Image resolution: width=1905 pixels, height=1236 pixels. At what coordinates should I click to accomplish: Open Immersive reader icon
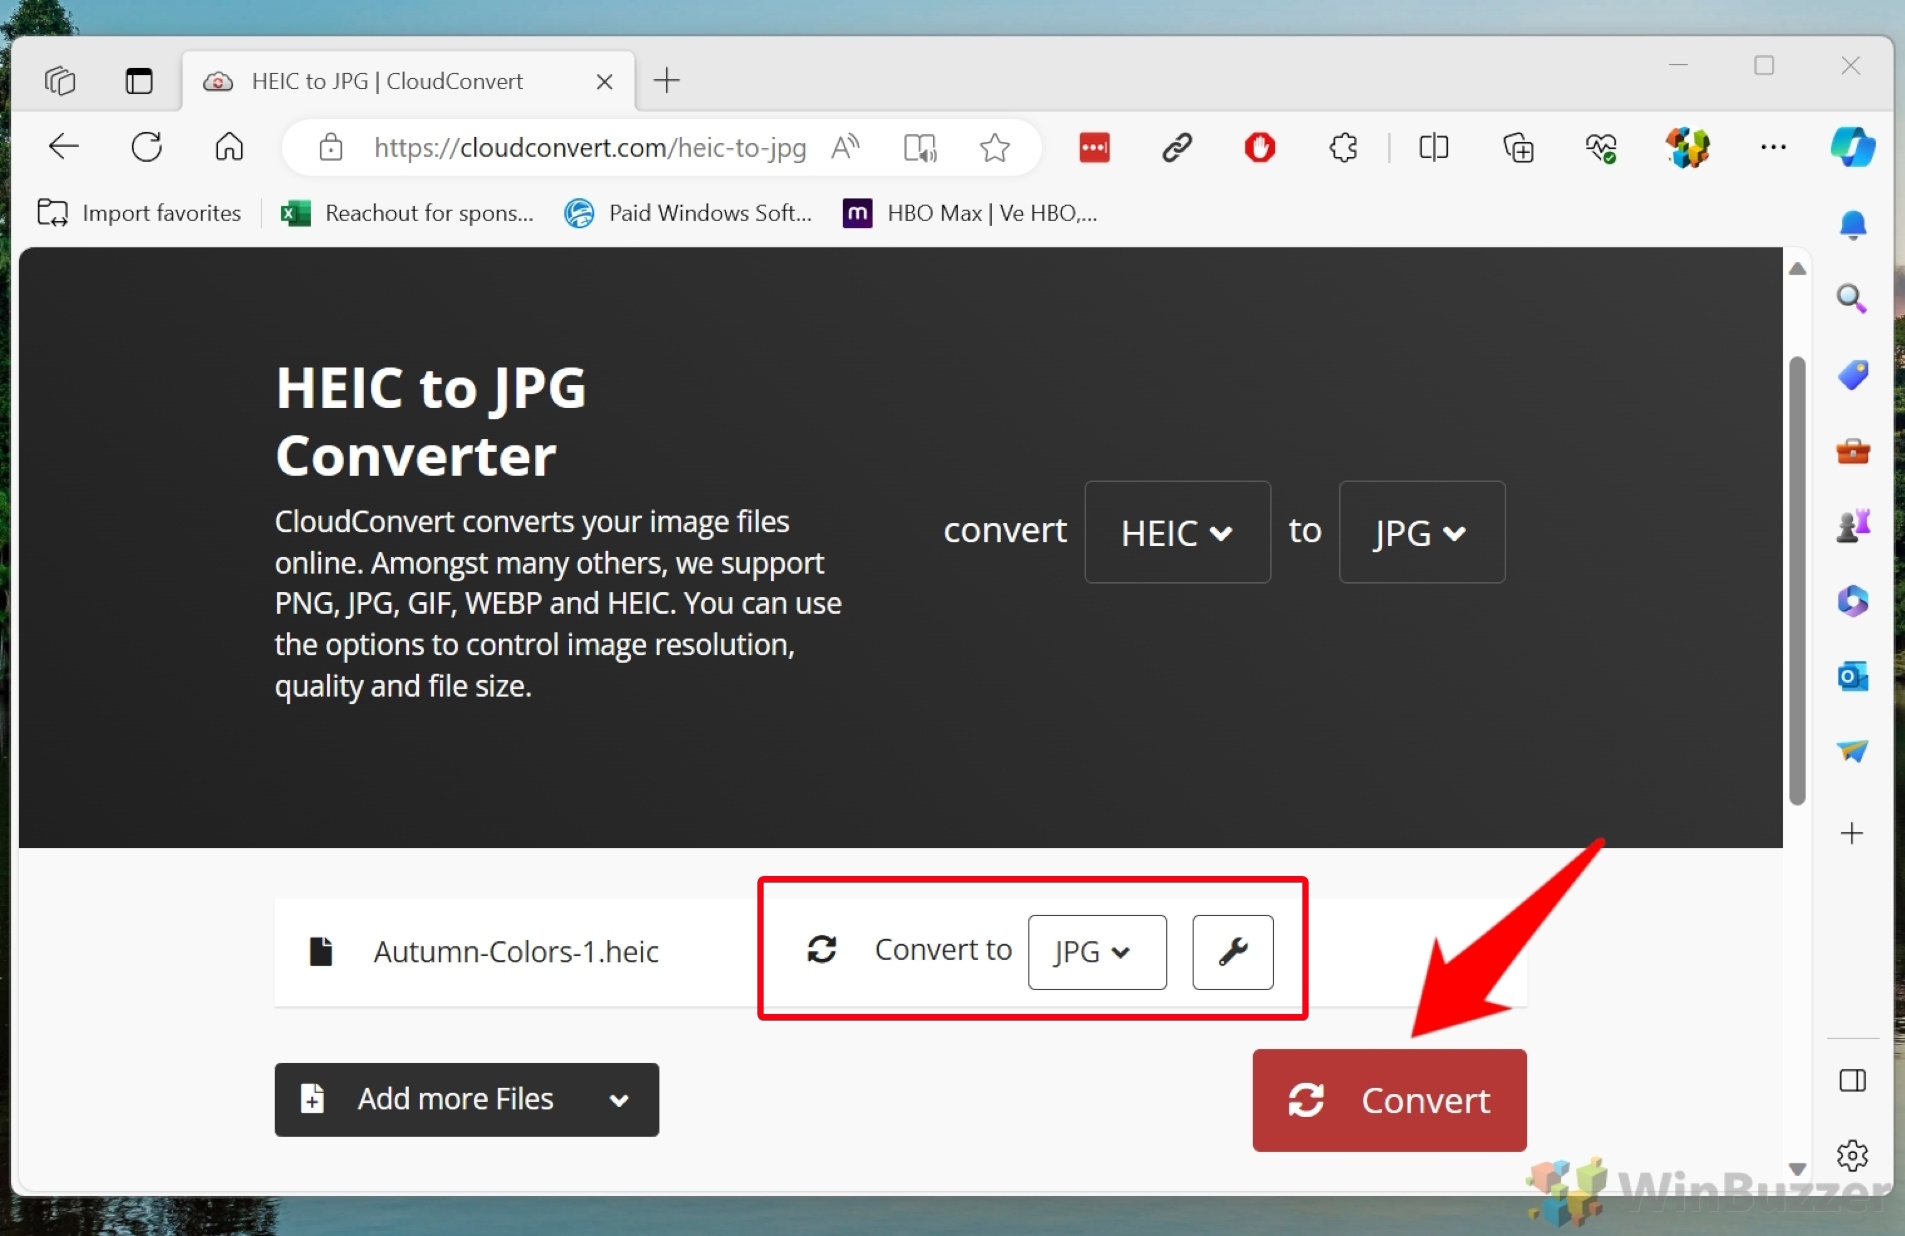click(x=920, y=148)
